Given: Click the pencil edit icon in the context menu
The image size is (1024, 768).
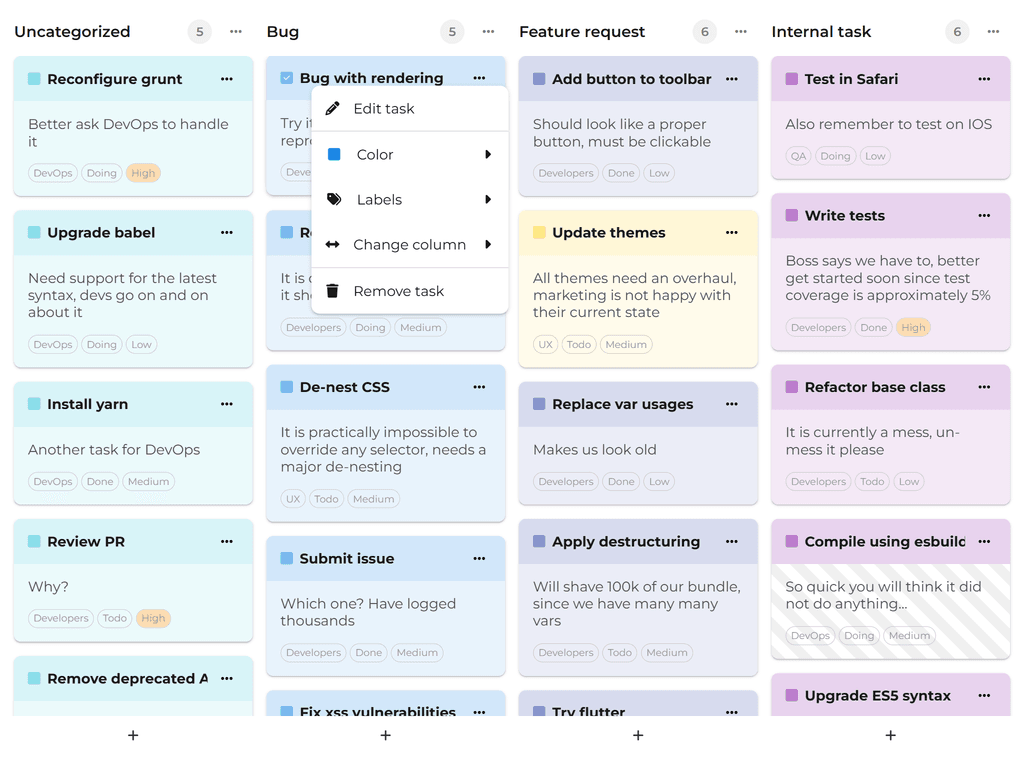Looking at the screenshot, I should point(334,108).
